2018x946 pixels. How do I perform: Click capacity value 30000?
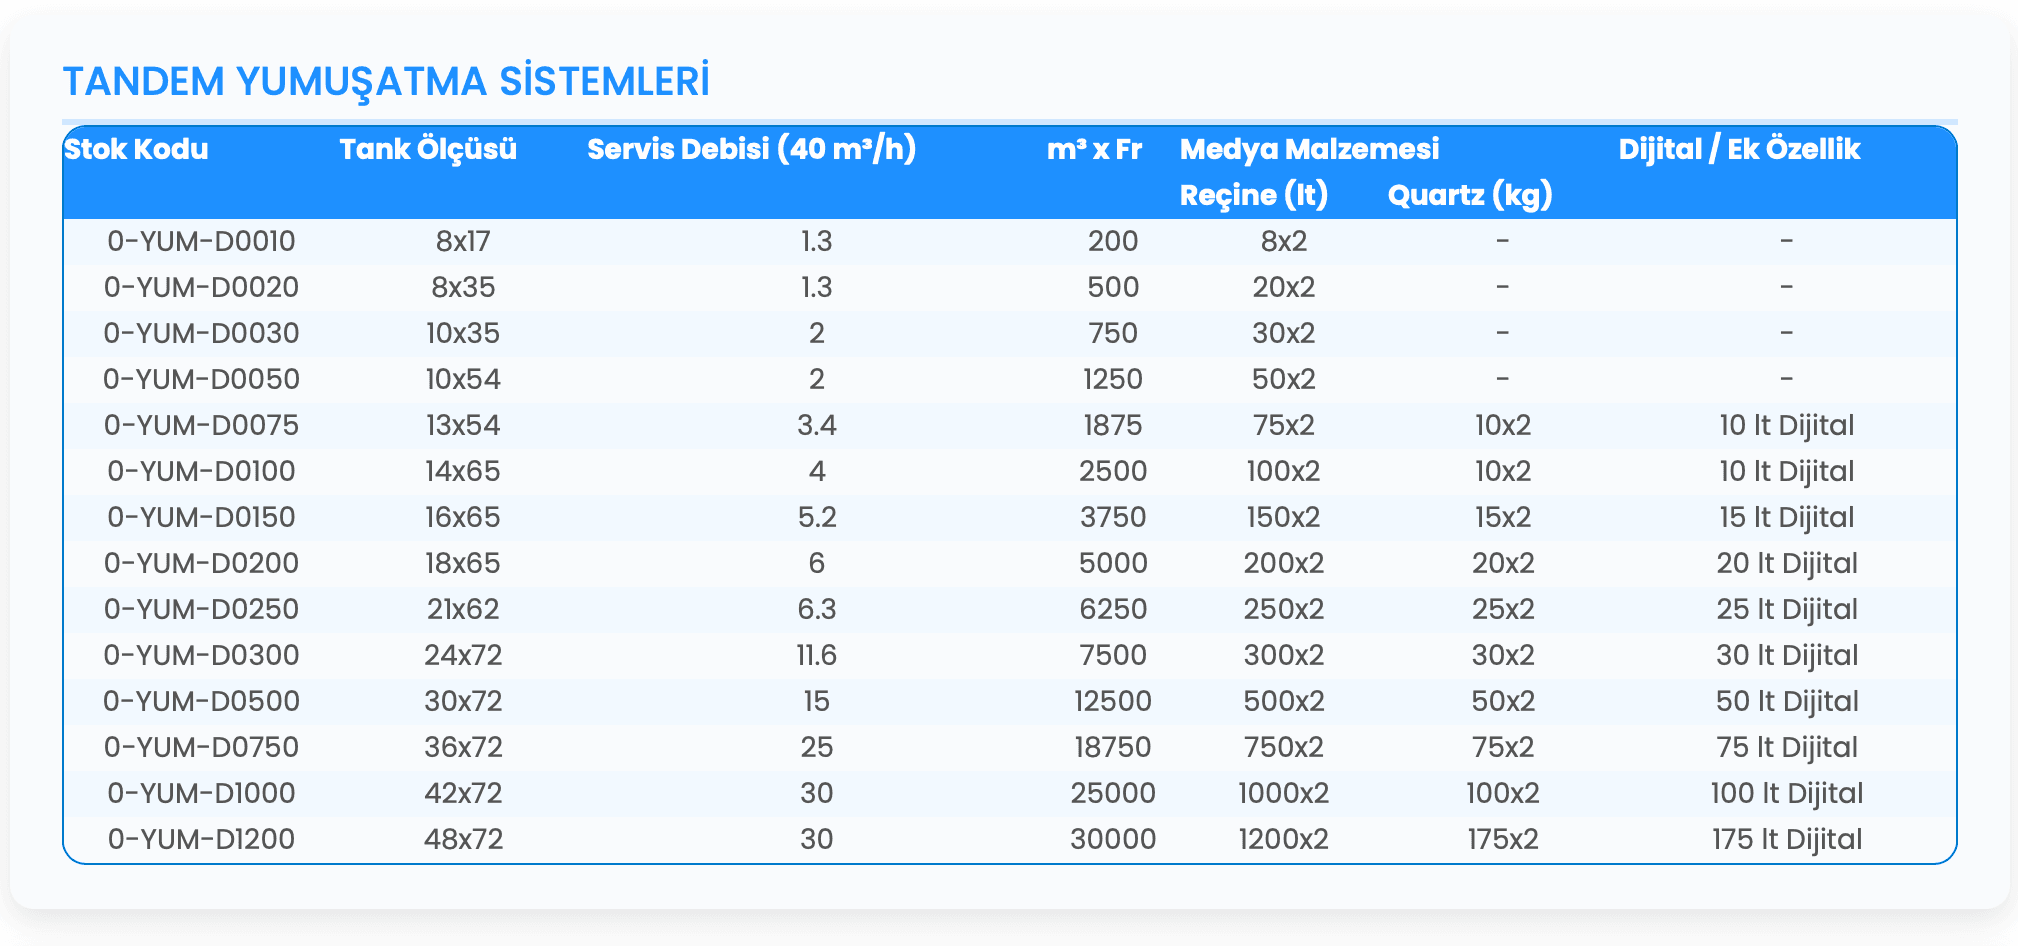tap(1113, 839)
